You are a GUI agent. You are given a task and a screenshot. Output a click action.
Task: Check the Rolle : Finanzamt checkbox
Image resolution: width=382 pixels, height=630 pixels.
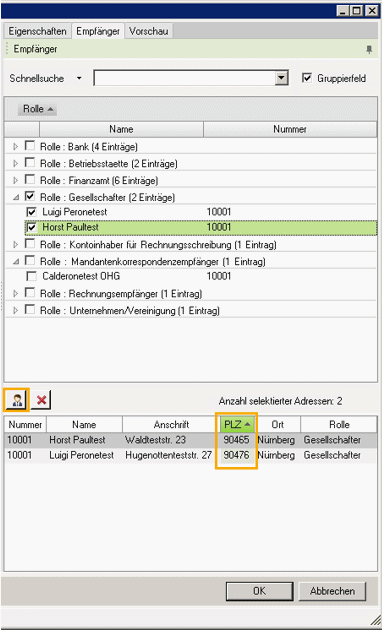(x=30, y=180)
